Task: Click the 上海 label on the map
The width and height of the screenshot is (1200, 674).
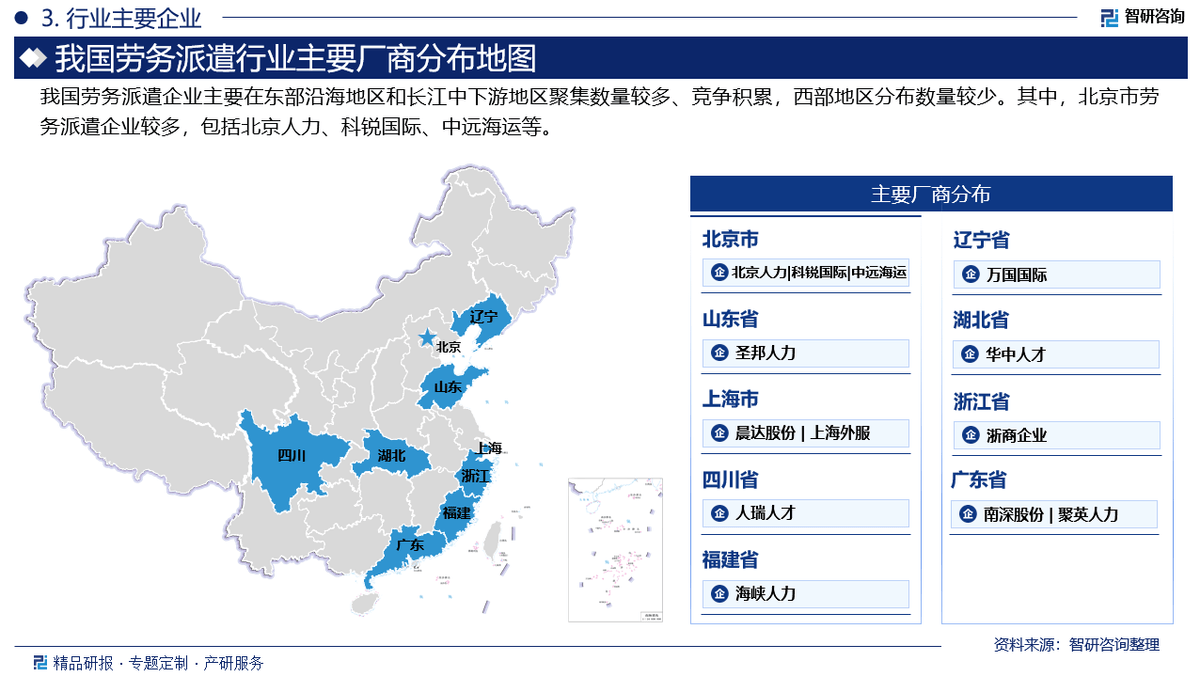Action: [490, 447]
